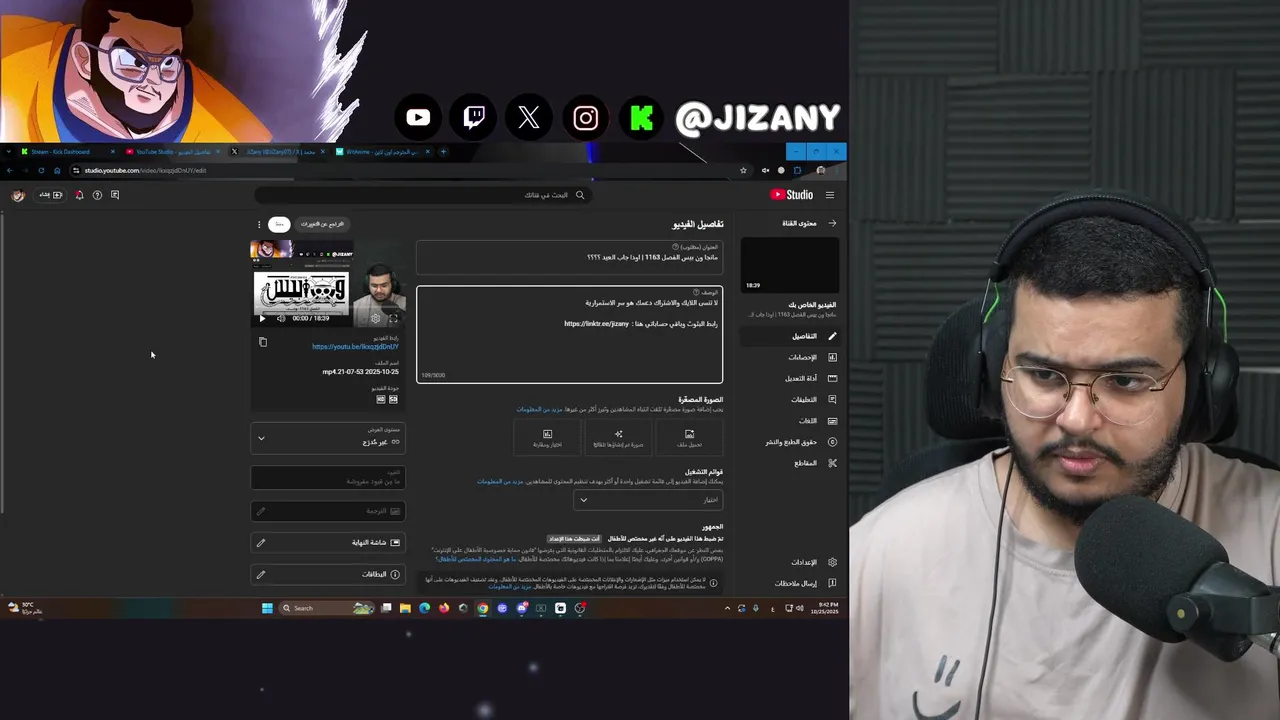Click the video title text box
Image resolution: width=1280 pixels, height=720 pixels.
point(569,256)
